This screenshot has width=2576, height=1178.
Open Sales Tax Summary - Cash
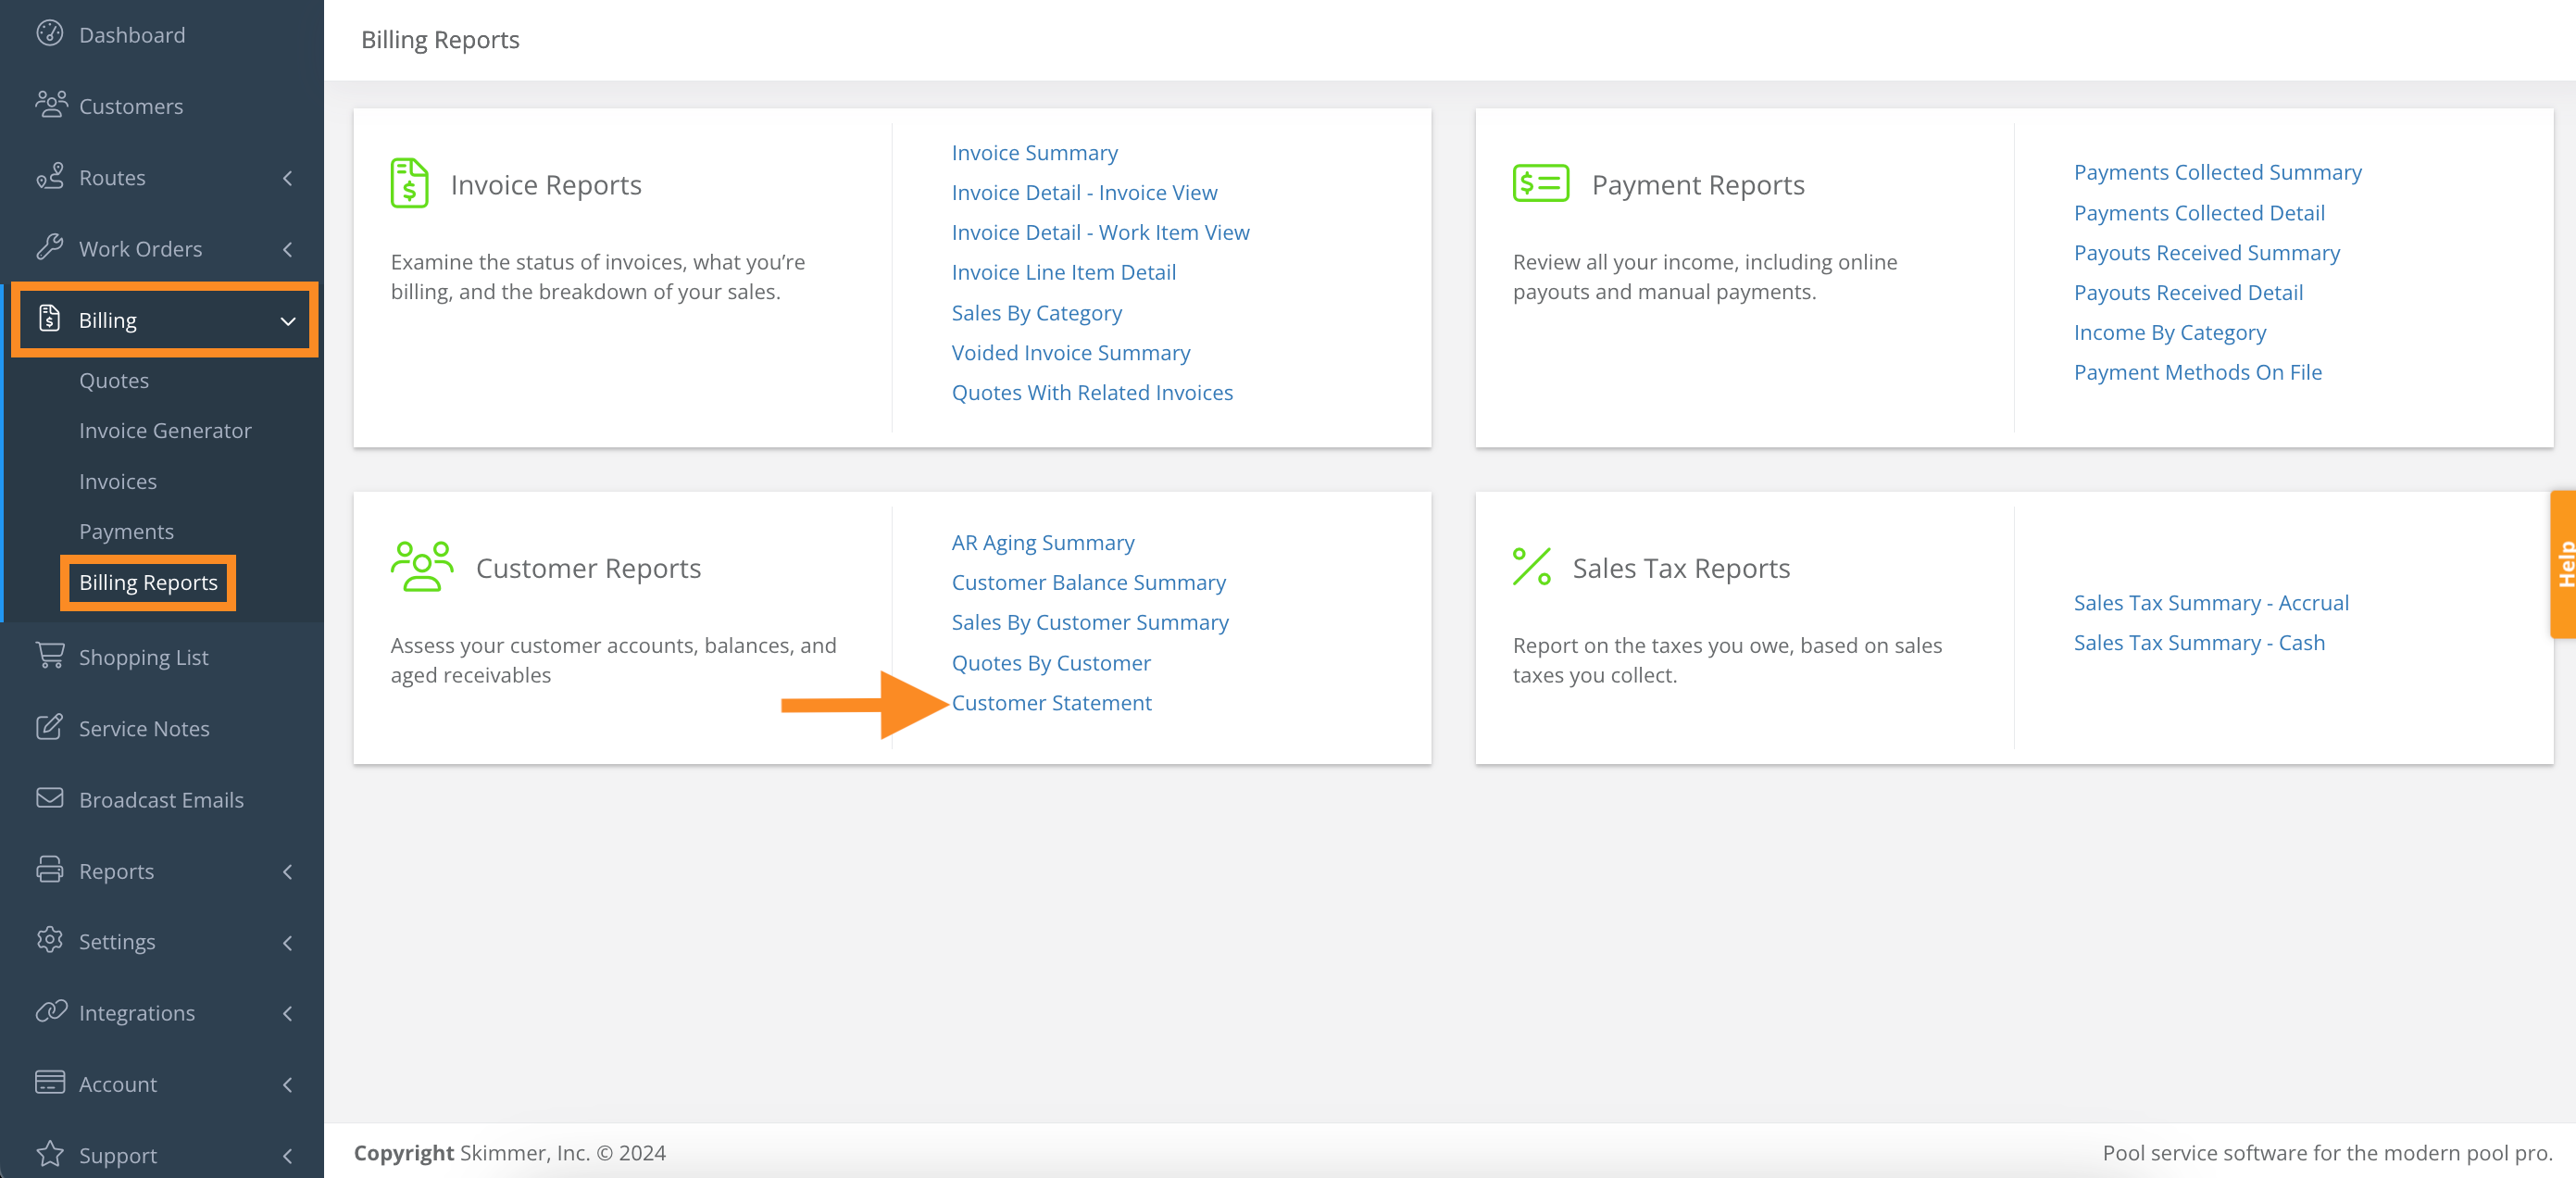[2198, 643]
